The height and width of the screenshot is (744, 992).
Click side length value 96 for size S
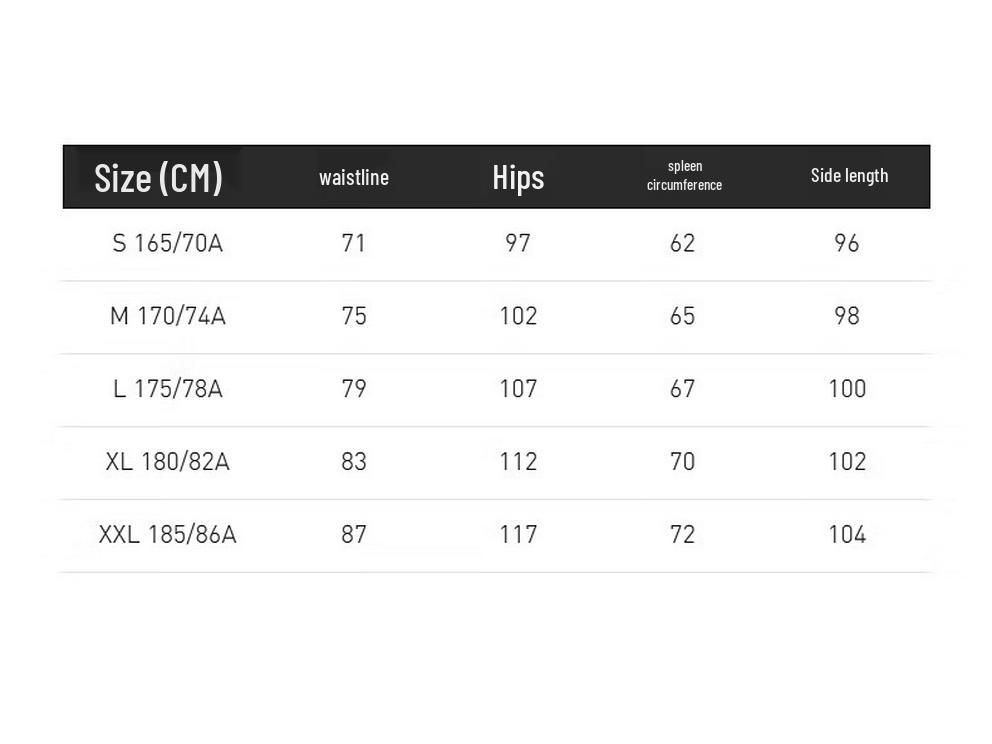pos(847,243)
